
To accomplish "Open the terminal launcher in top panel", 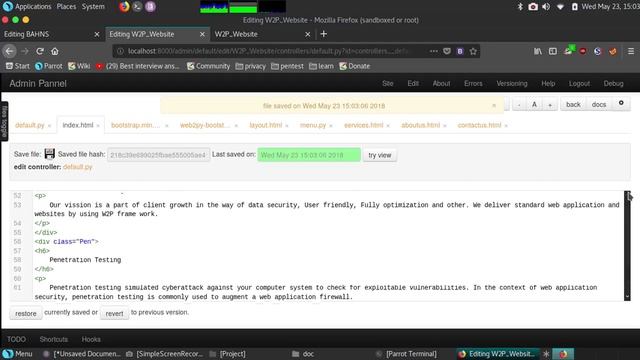I will (137, 7).
